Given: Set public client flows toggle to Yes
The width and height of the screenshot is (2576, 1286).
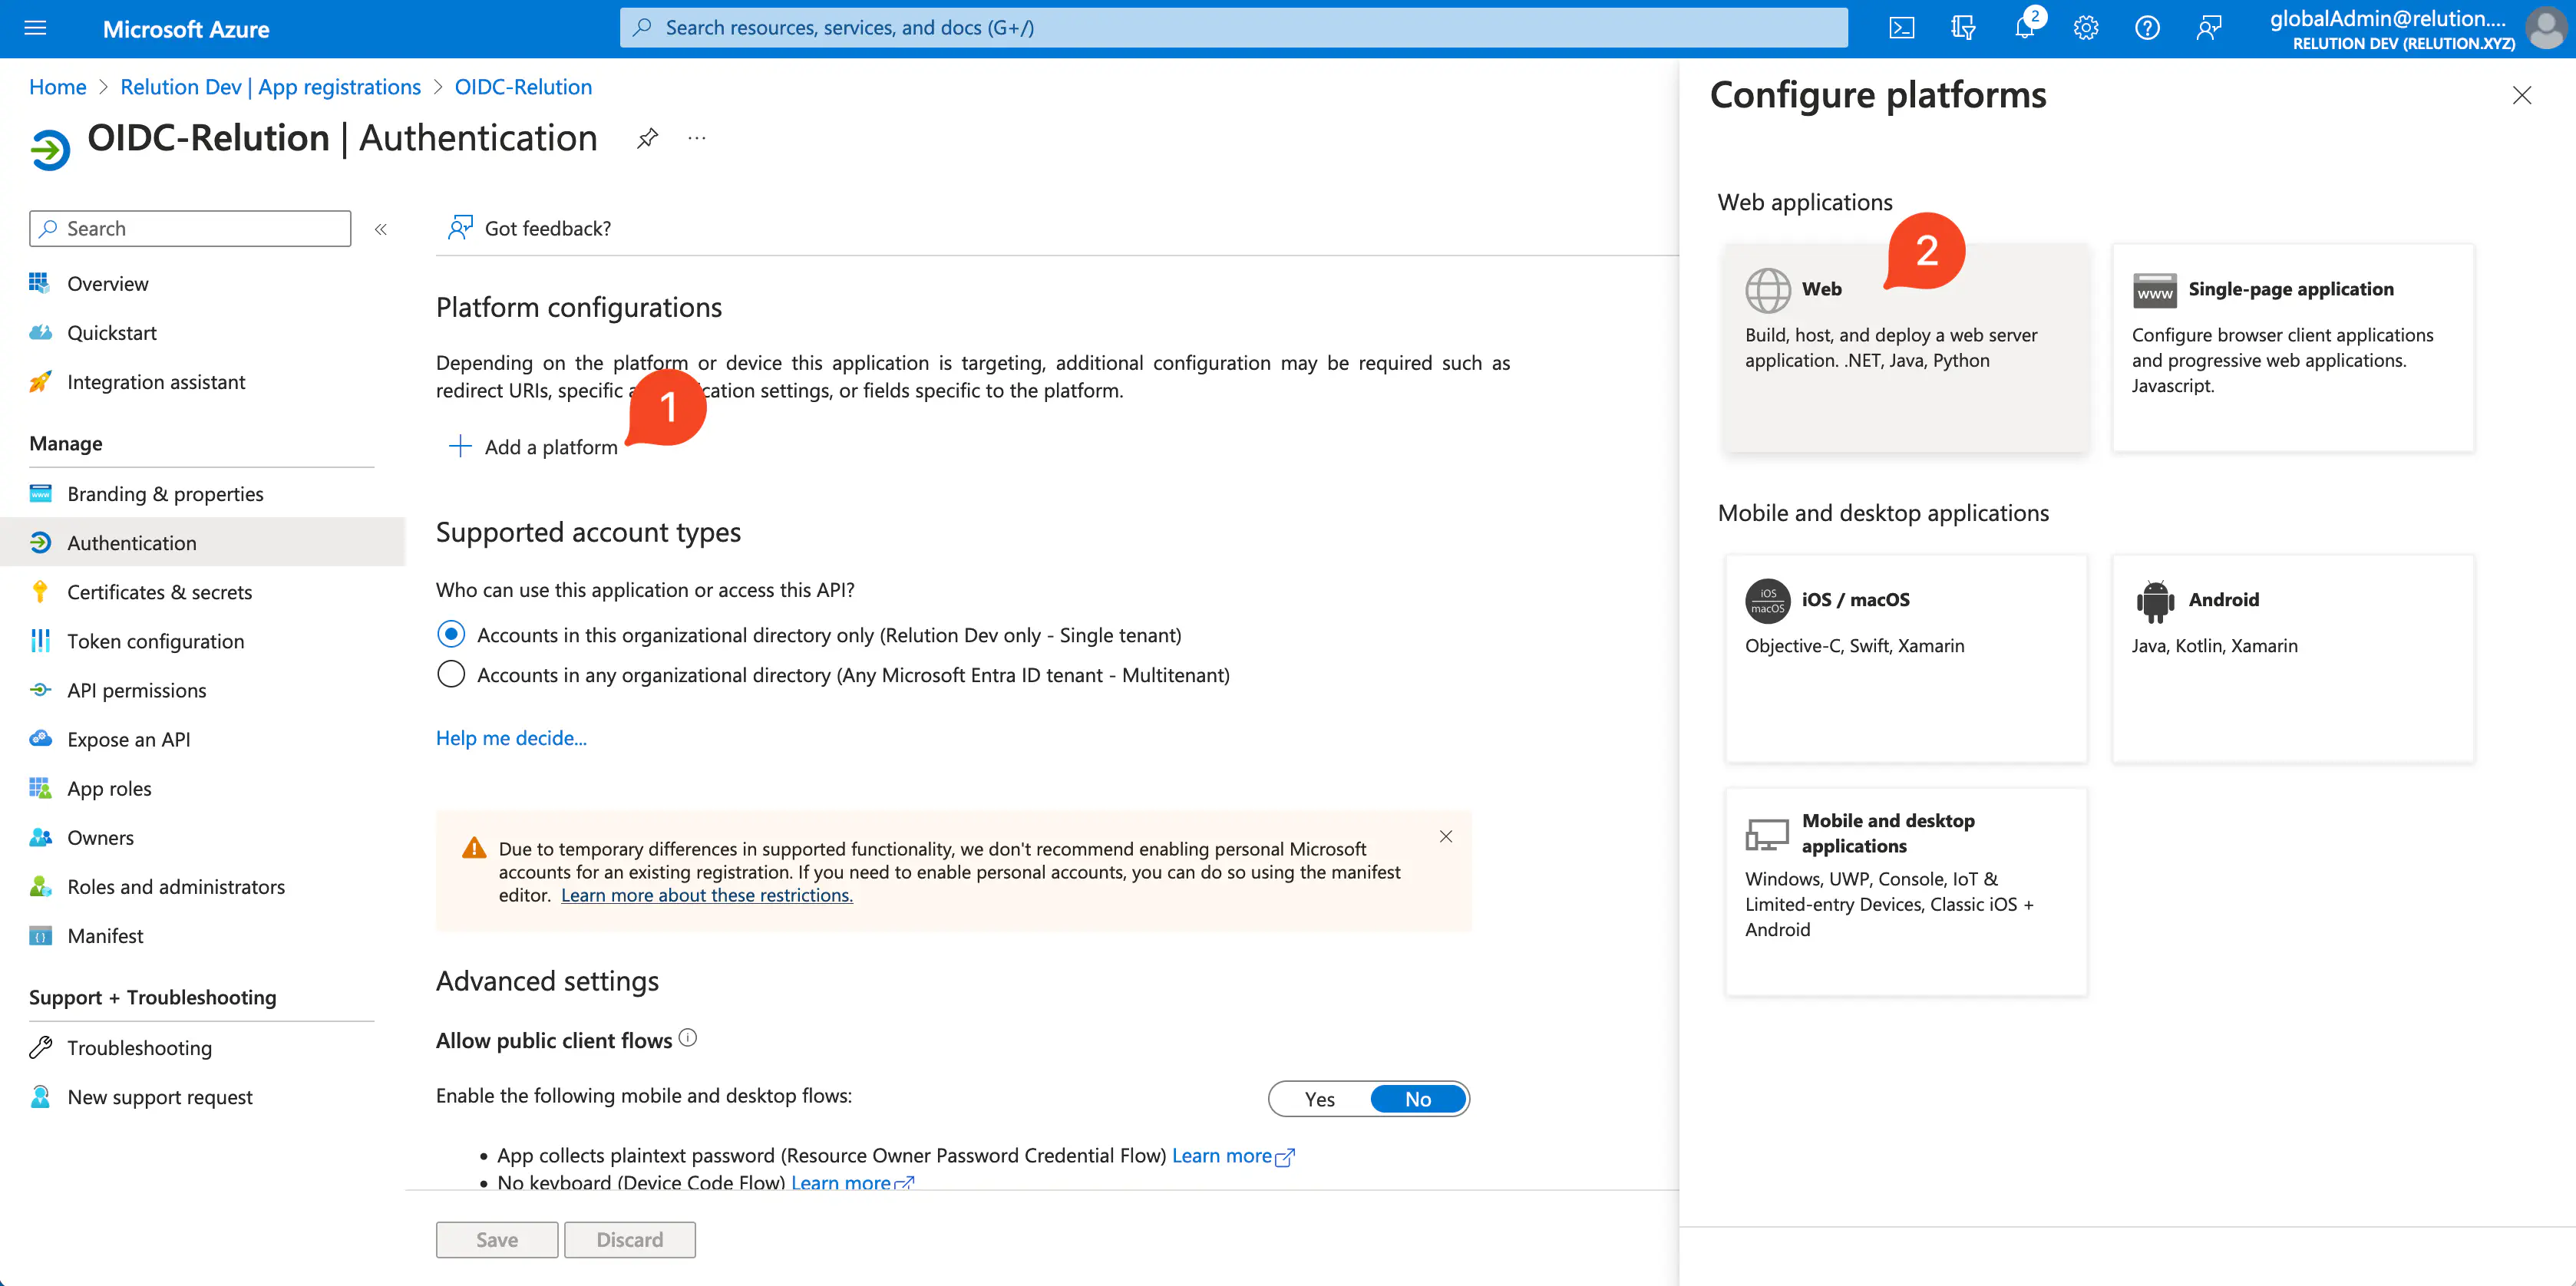Looking at the screenshot, I should tap(1319, 1099).
